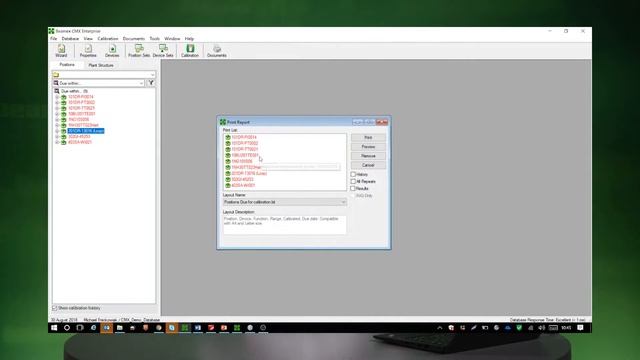The image size is (640, 360).
Task: Open the View menu
Action: click(88, 39)
